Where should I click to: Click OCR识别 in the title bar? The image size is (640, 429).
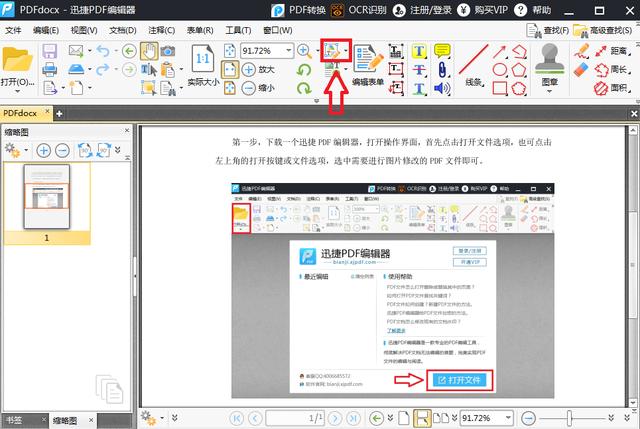(359, 10)
